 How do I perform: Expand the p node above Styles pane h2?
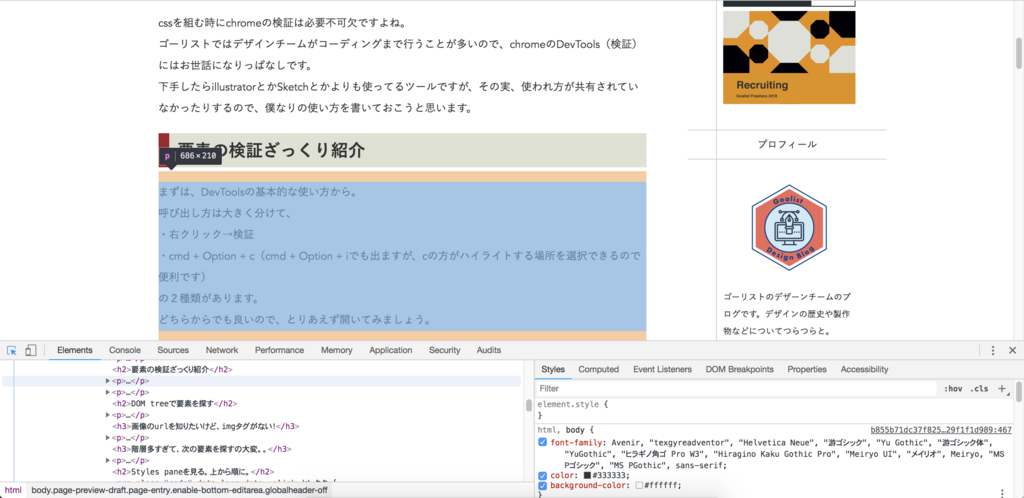pyautogui.click(x=108, y=460)
